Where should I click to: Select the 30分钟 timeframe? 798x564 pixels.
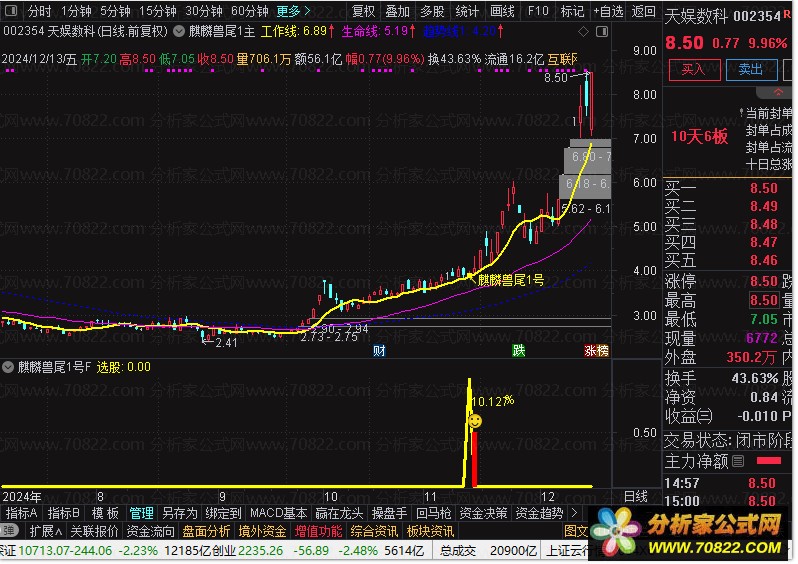click(x=204, y=11)
